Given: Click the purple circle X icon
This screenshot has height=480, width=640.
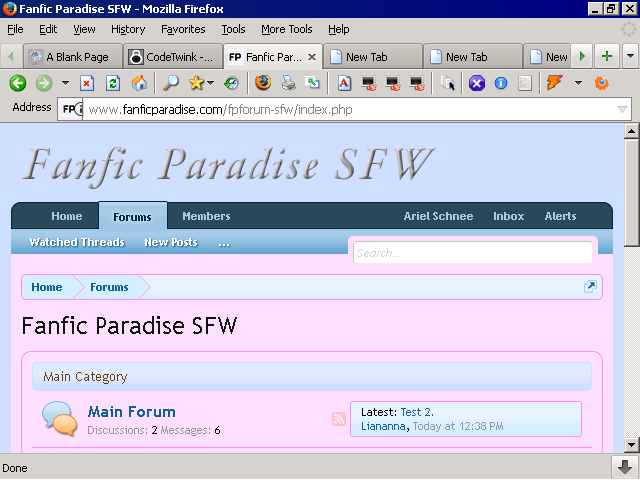Looking at the screenshot, I should (477, 83).
